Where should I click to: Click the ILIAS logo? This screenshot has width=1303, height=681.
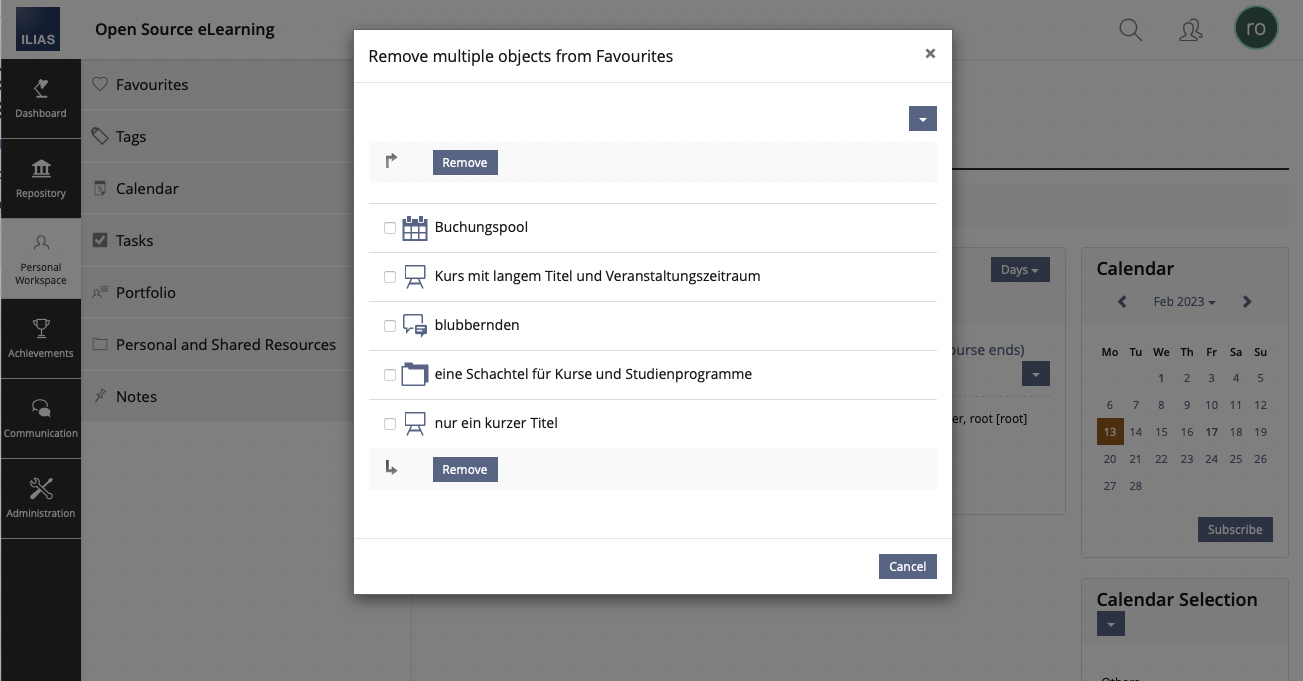coord(38,30)
